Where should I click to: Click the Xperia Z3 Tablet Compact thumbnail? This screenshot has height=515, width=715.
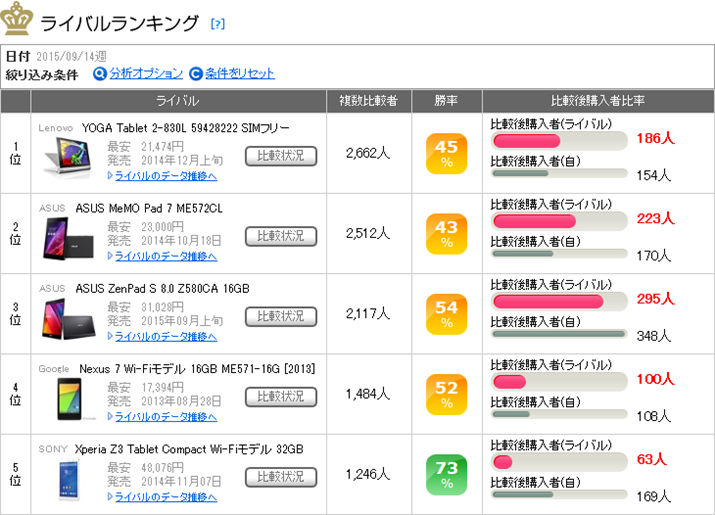pyautogui.click(x=70, y=478)
